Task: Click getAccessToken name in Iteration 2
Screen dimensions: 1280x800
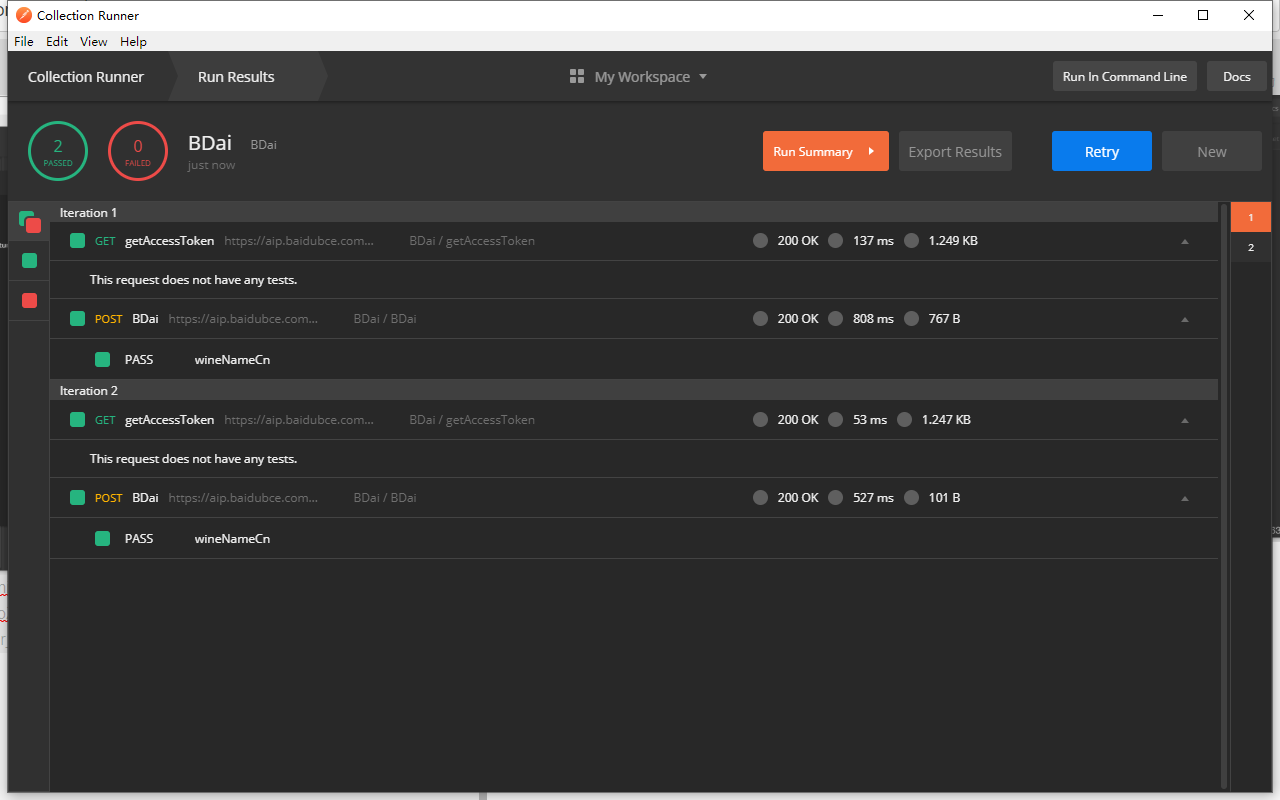Action: click(x=169, y=420)
